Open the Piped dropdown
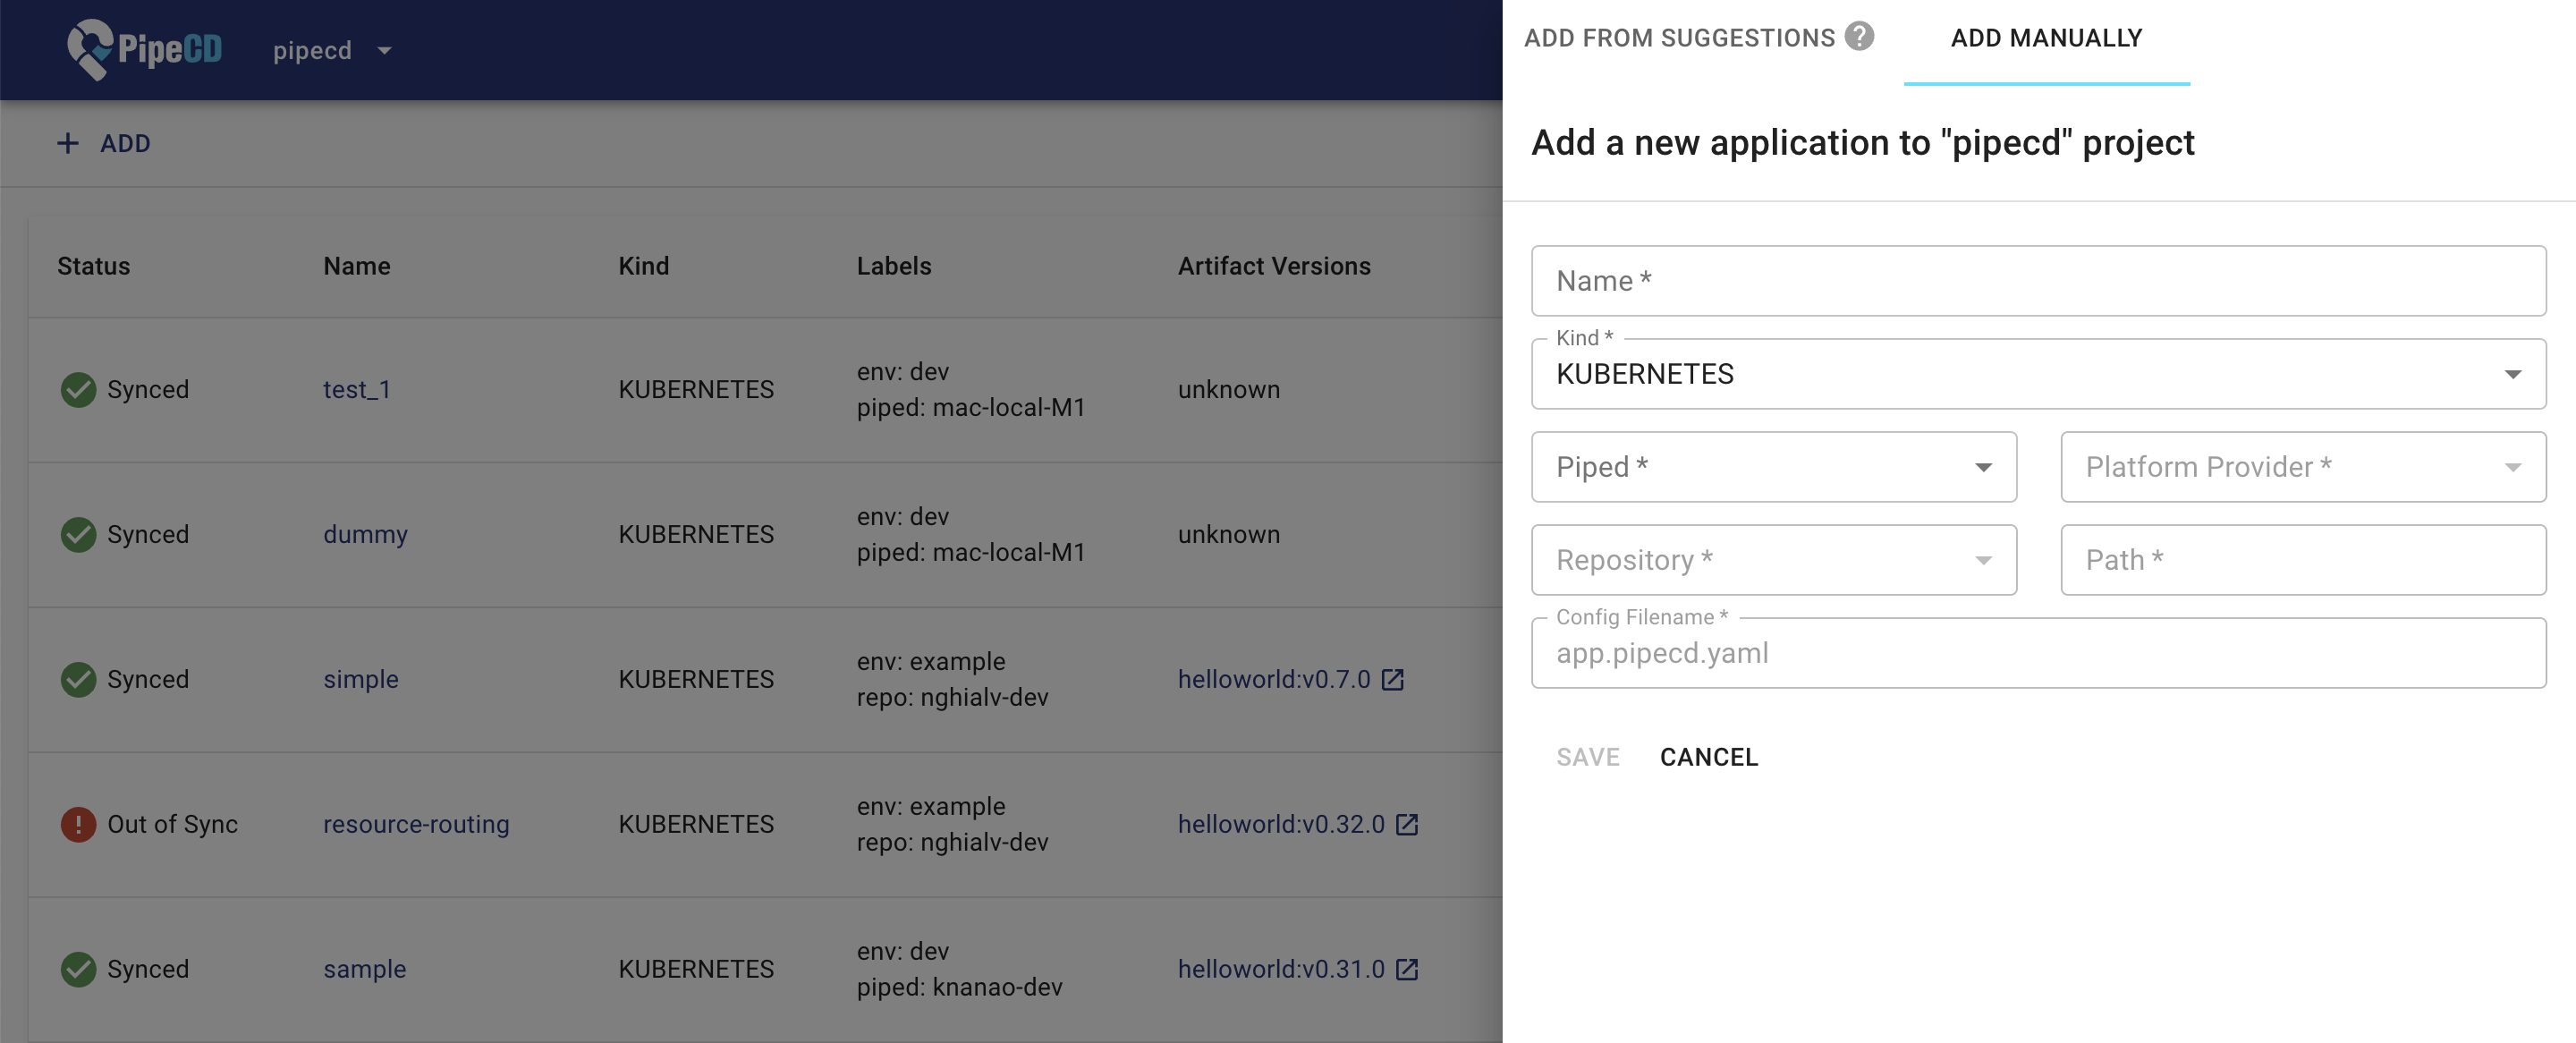 point(1773,467)
